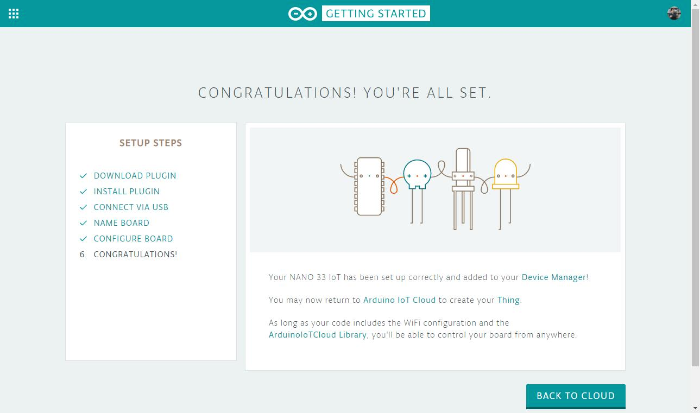Follow the Thing link
The image size is (700, 413).
[508, 300]
